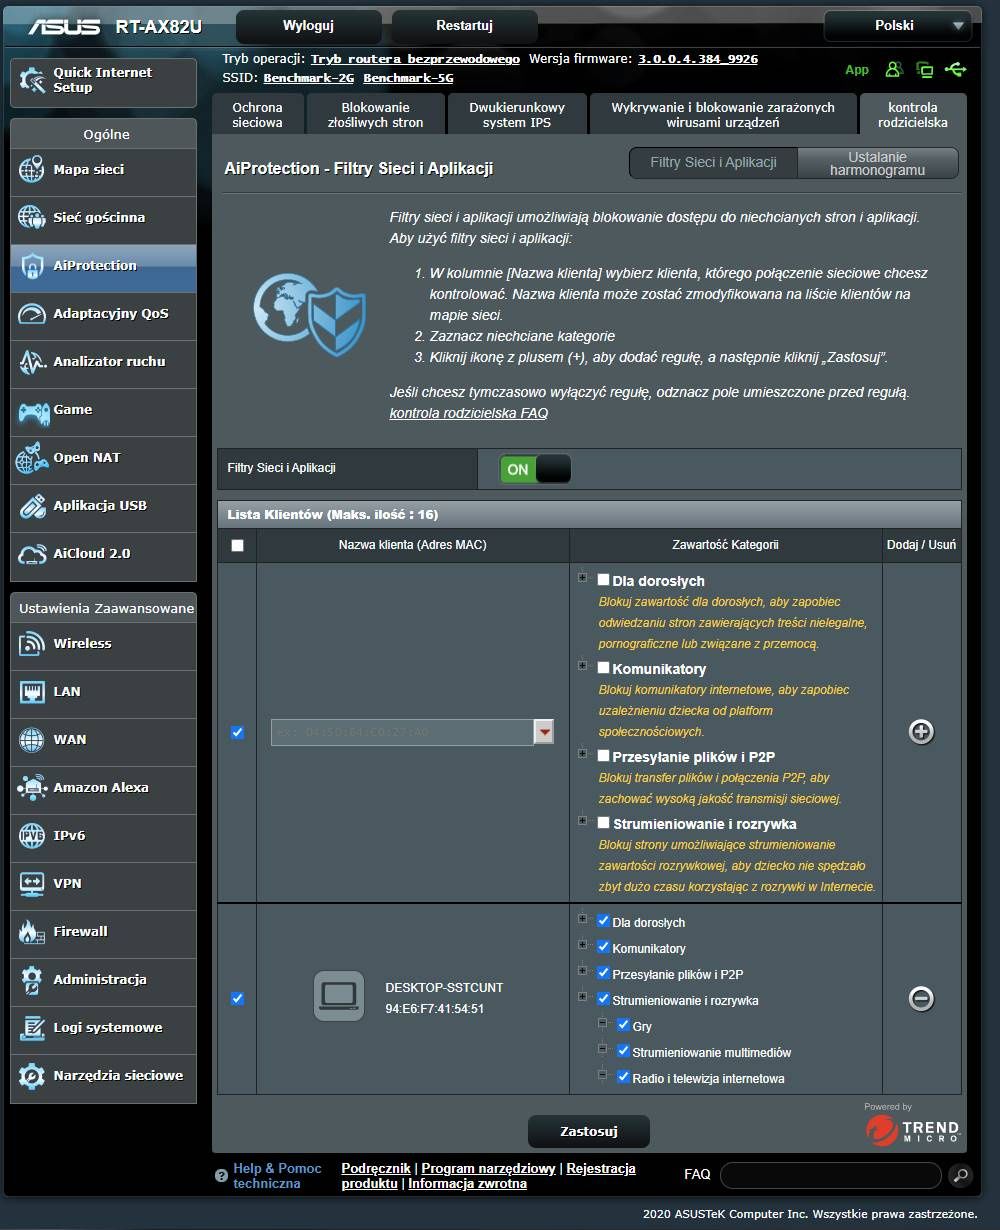This screenshot has height=1230, width=1000.
Task: Open Adaptacyjny QoS gauge icon
Action: [32, 314]
